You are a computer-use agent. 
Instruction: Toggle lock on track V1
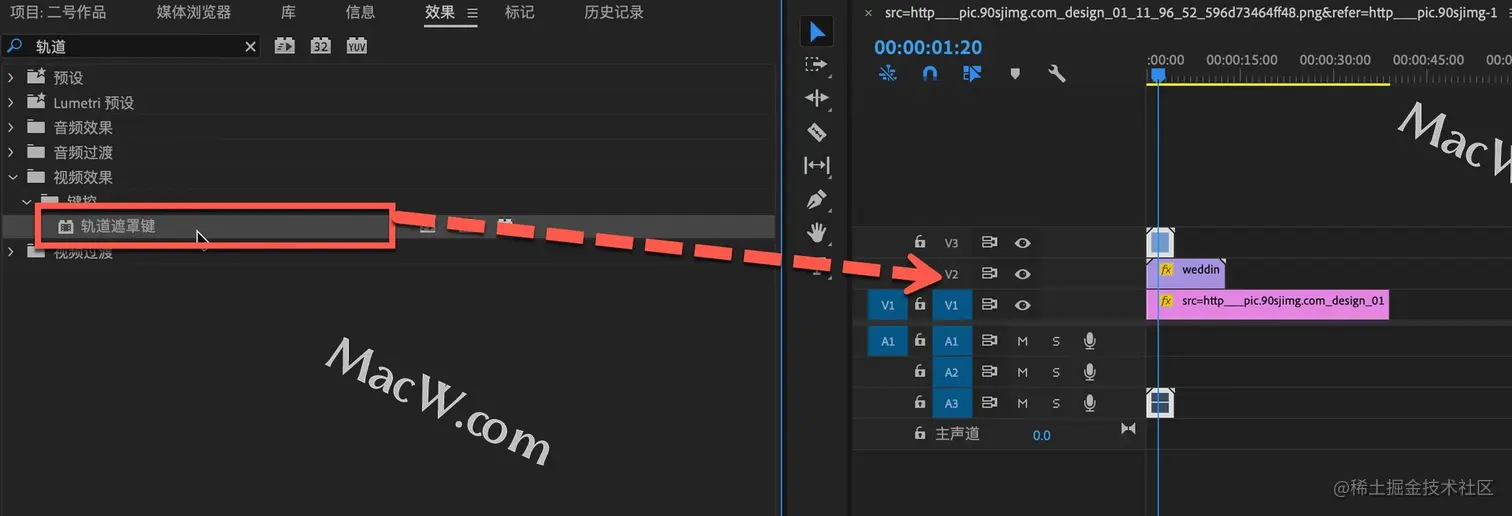coord(920,304)
